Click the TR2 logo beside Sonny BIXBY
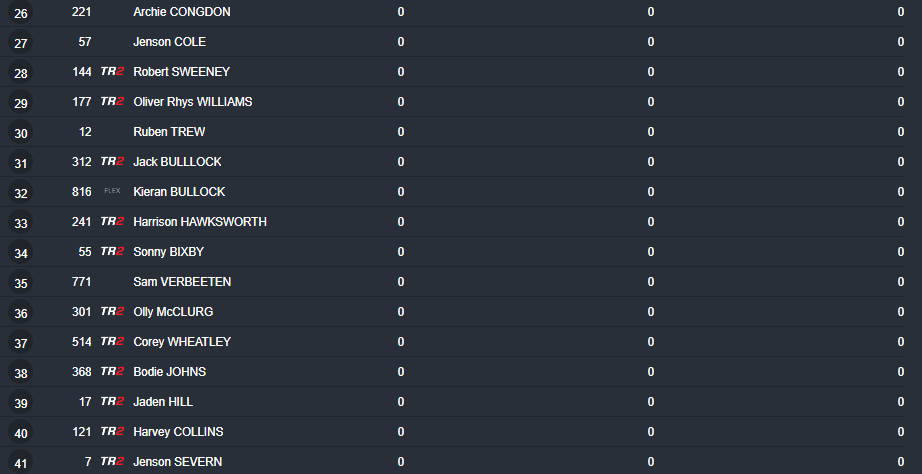 (x=112, y=252)
